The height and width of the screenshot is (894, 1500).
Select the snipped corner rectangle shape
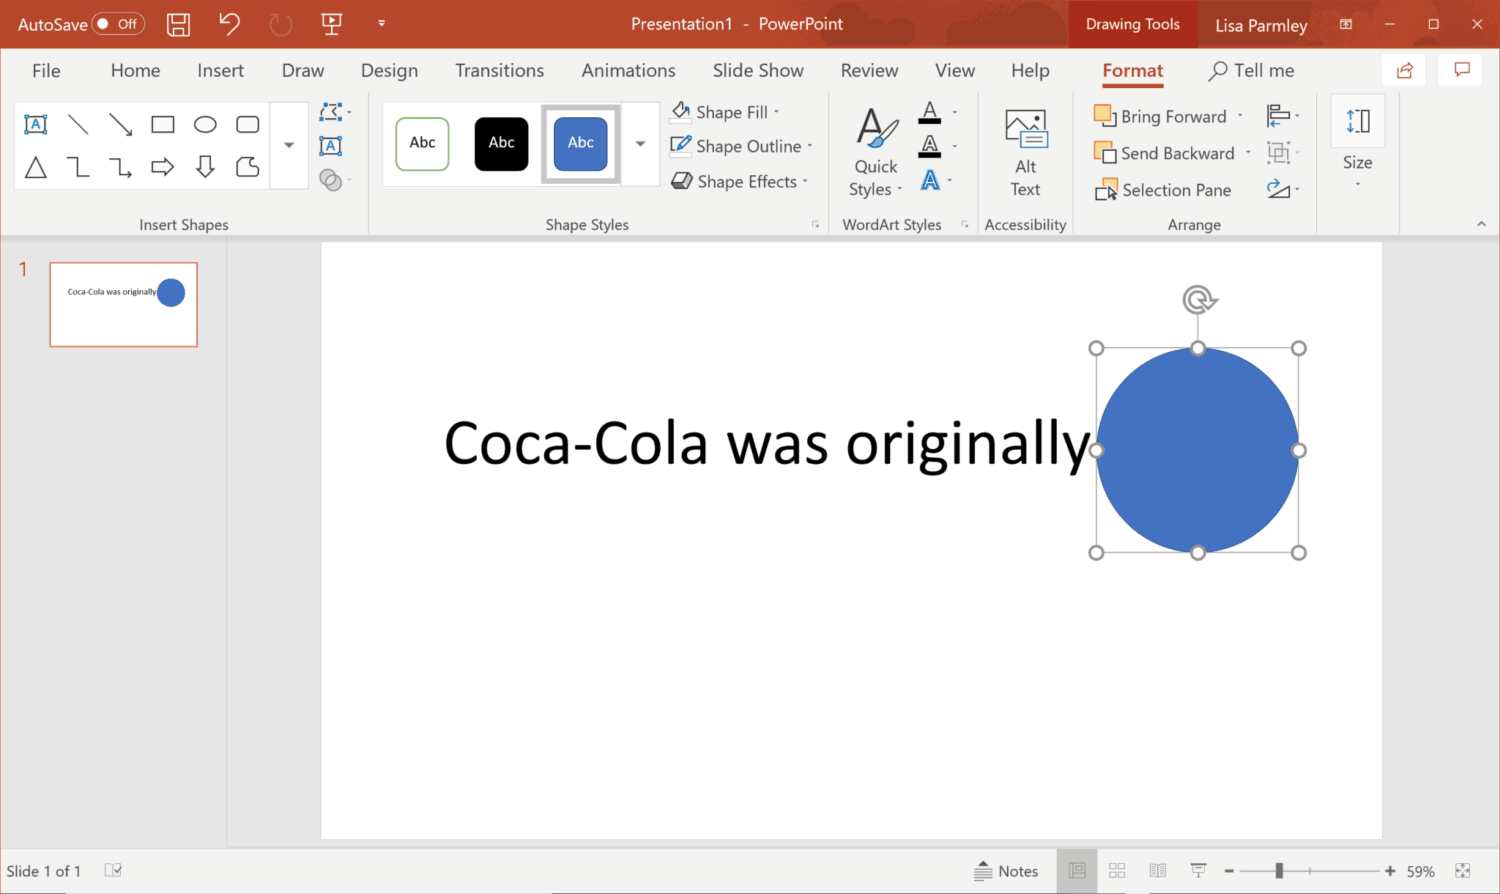click(248, 167)
